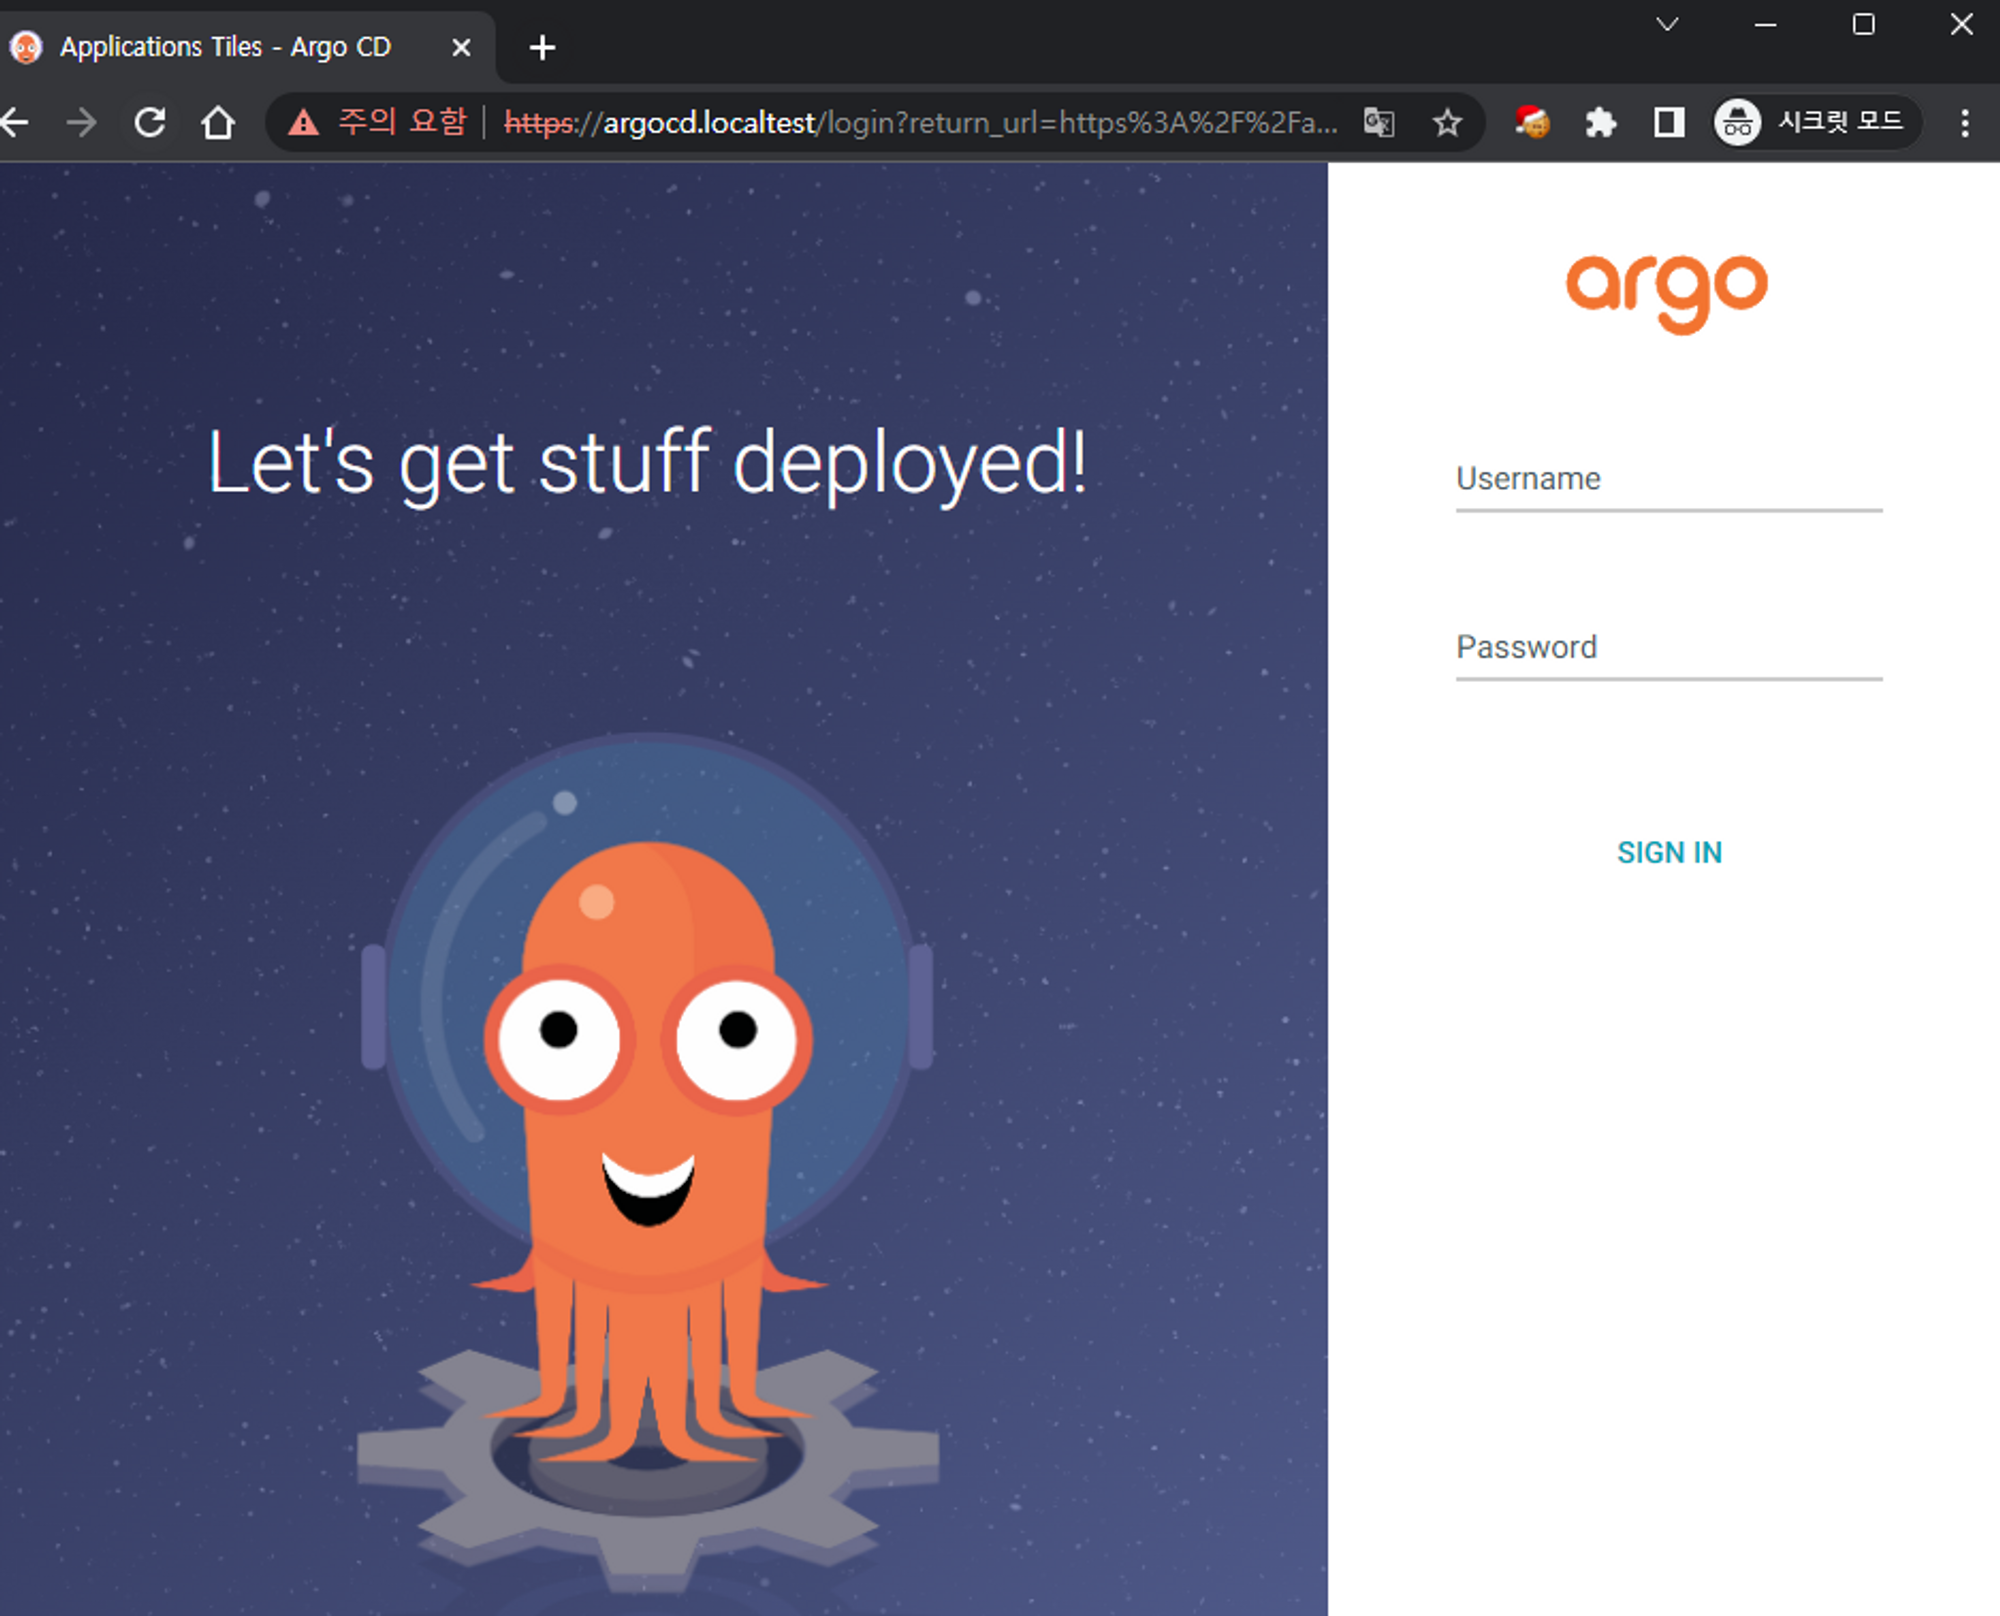The width and height of the screenshot is (2000, 1616).
Task: Click the browser forward arrow
Action: pyautogui.click(x=81, y=123)
